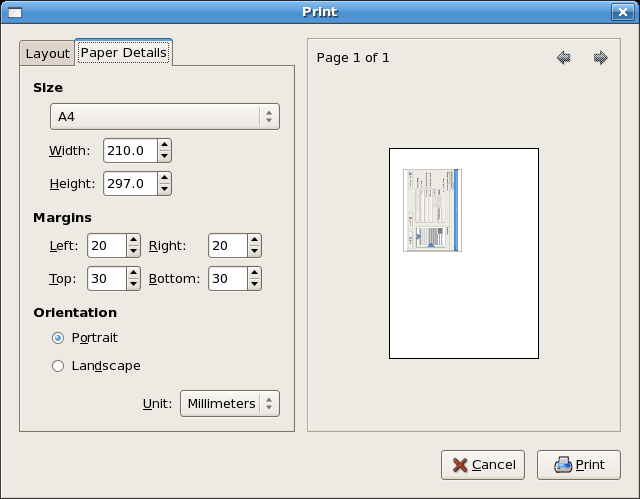Increase Left margin with up arrow
Screen dimensions: 640x499
(x=133, y=240)
